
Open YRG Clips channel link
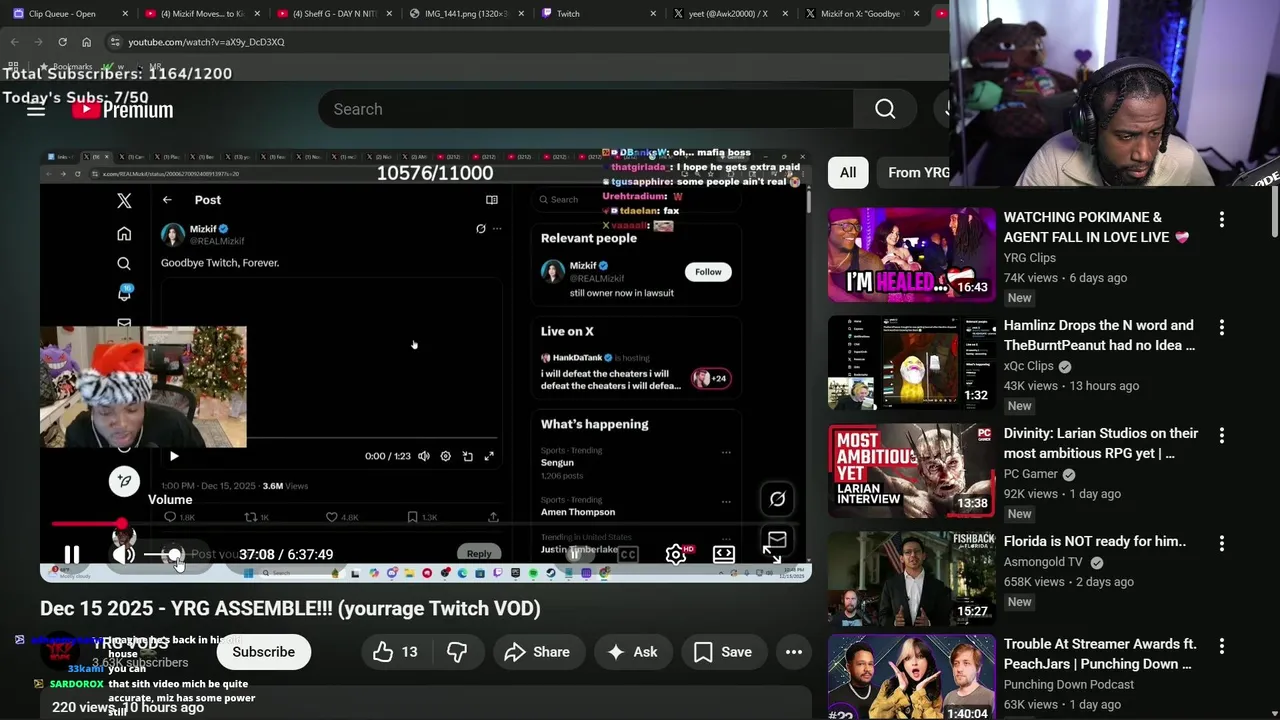[x=1029, y=257]
